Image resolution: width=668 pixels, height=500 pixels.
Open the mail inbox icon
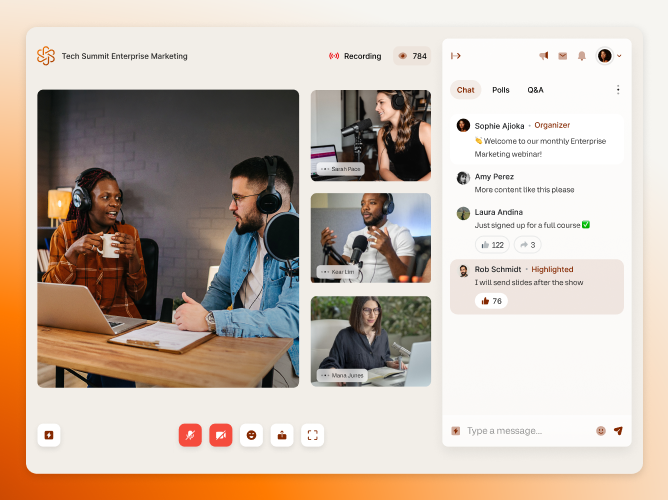coord(563,56)
